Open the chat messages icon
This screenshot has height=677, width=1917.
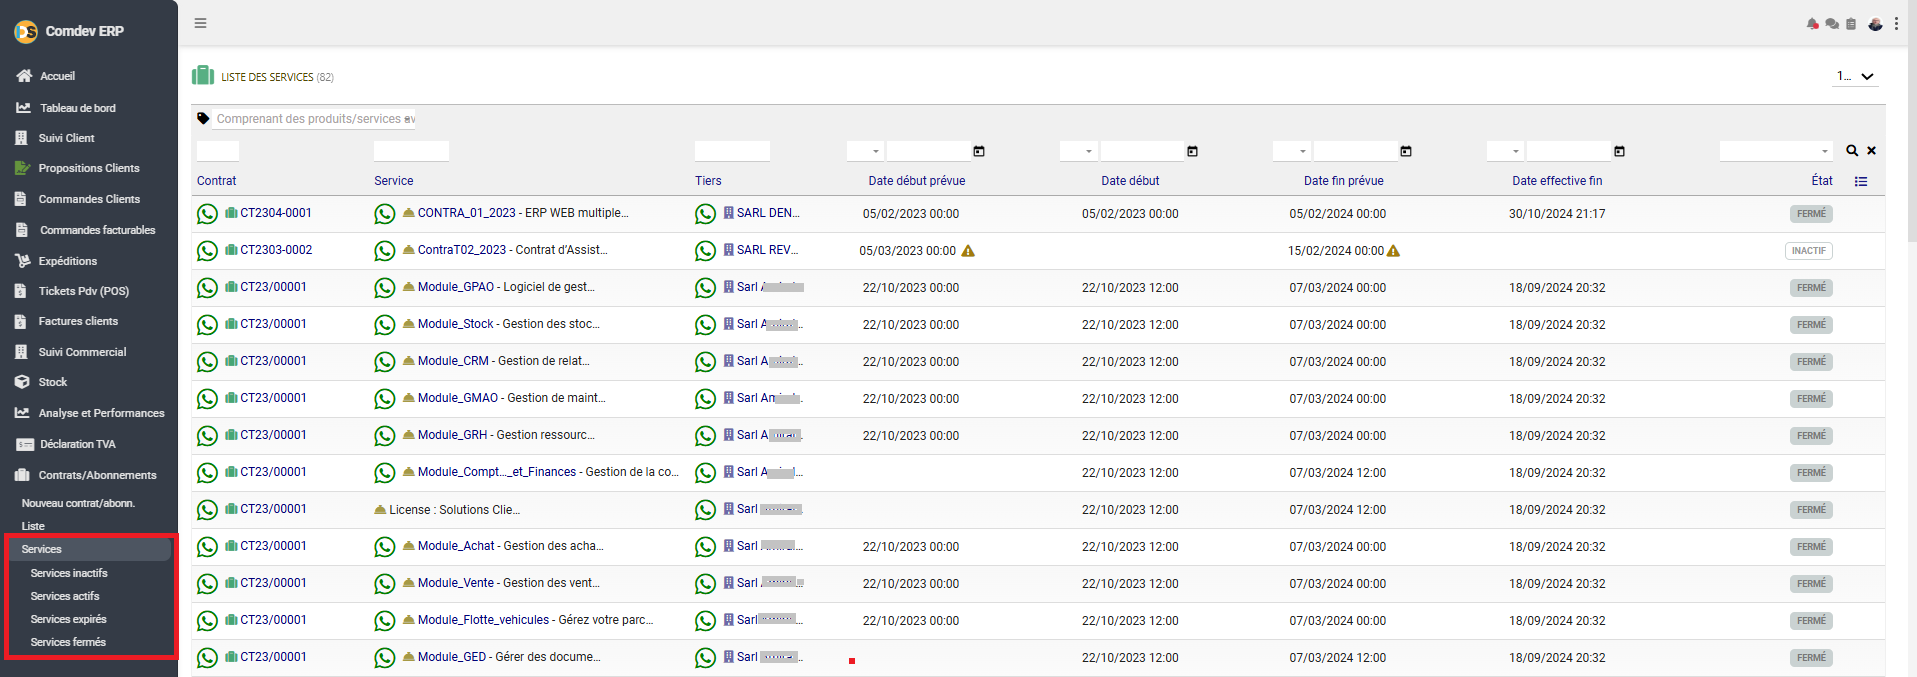click(1832, 24)
